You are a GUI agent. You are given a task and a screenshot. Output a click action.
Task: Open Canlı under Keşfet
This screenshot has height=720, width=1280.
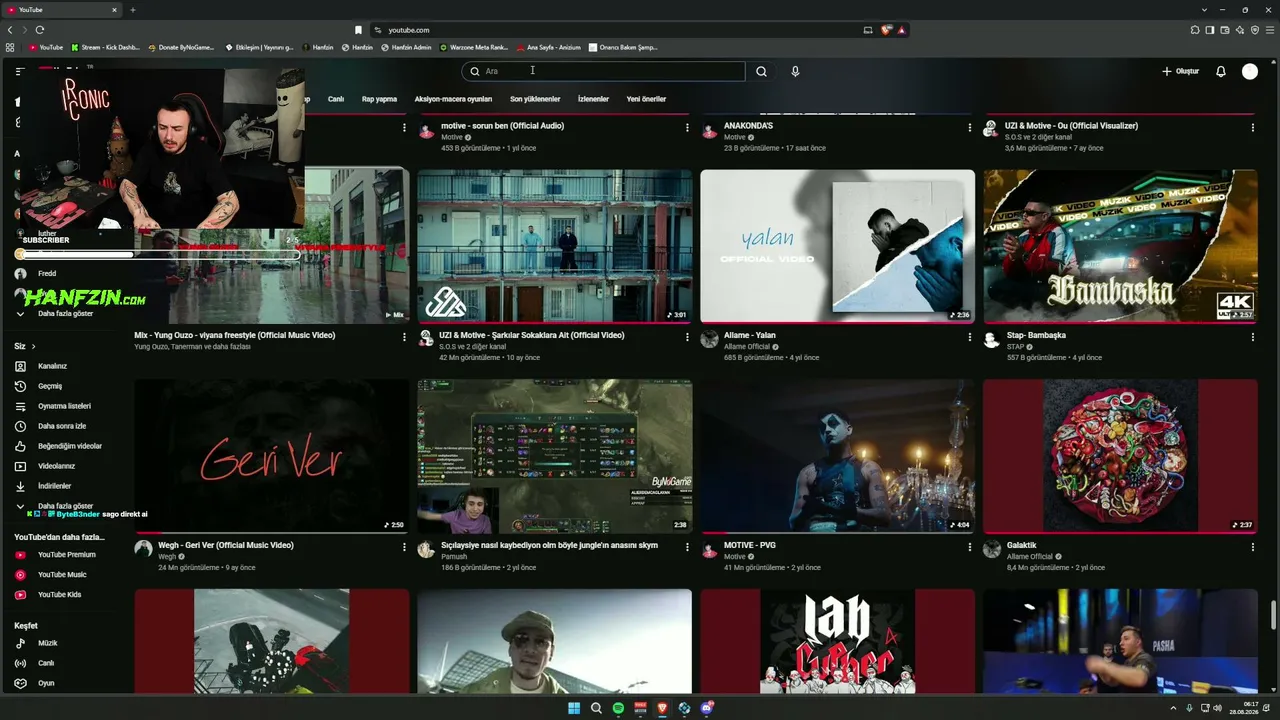66,663
